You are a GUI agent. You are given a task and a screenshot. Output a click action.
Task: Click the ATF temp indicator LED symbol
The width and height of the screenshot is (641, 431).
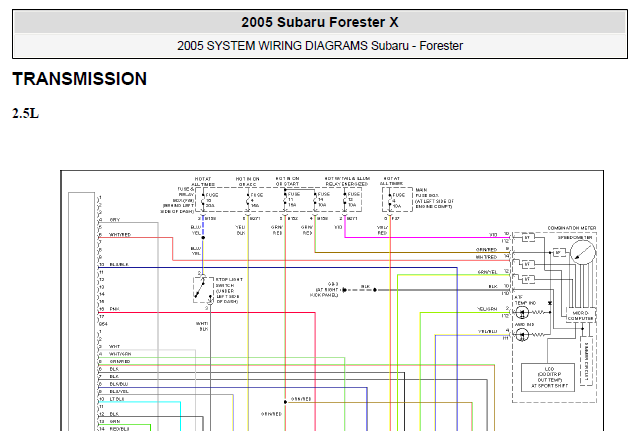[x=522, y=313]
